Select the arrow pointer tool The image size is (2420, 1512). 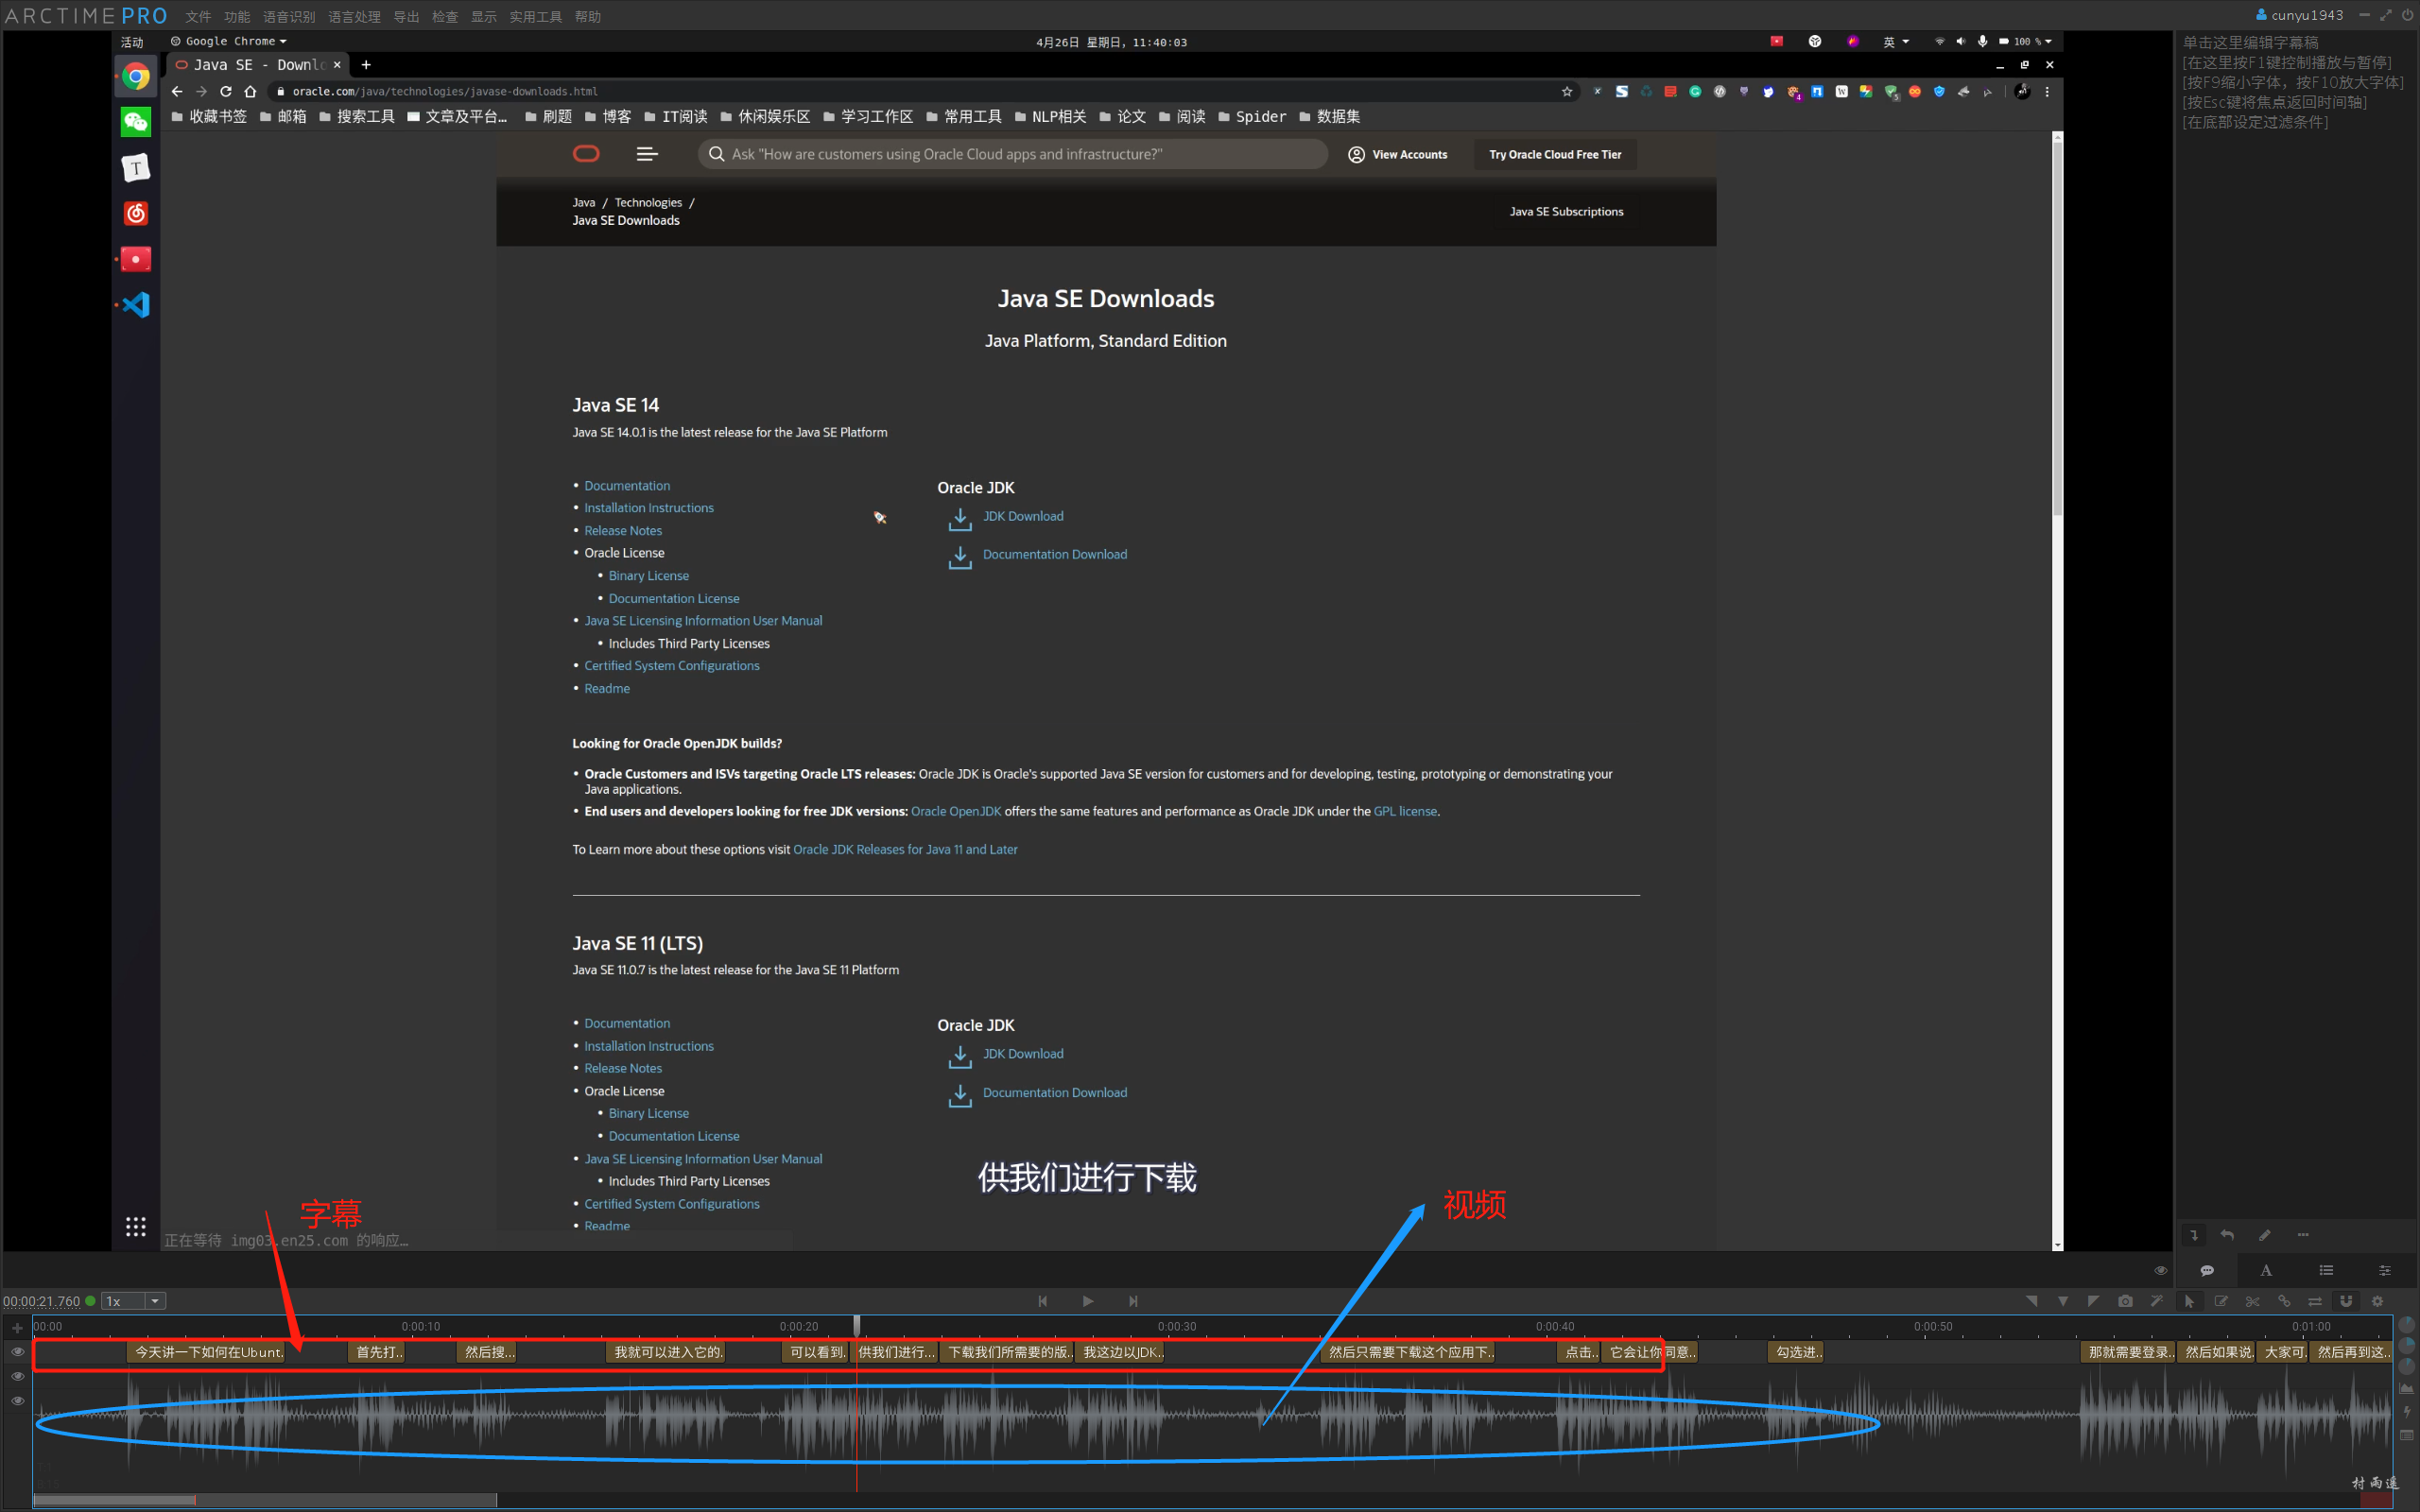coord(2189,1301)
